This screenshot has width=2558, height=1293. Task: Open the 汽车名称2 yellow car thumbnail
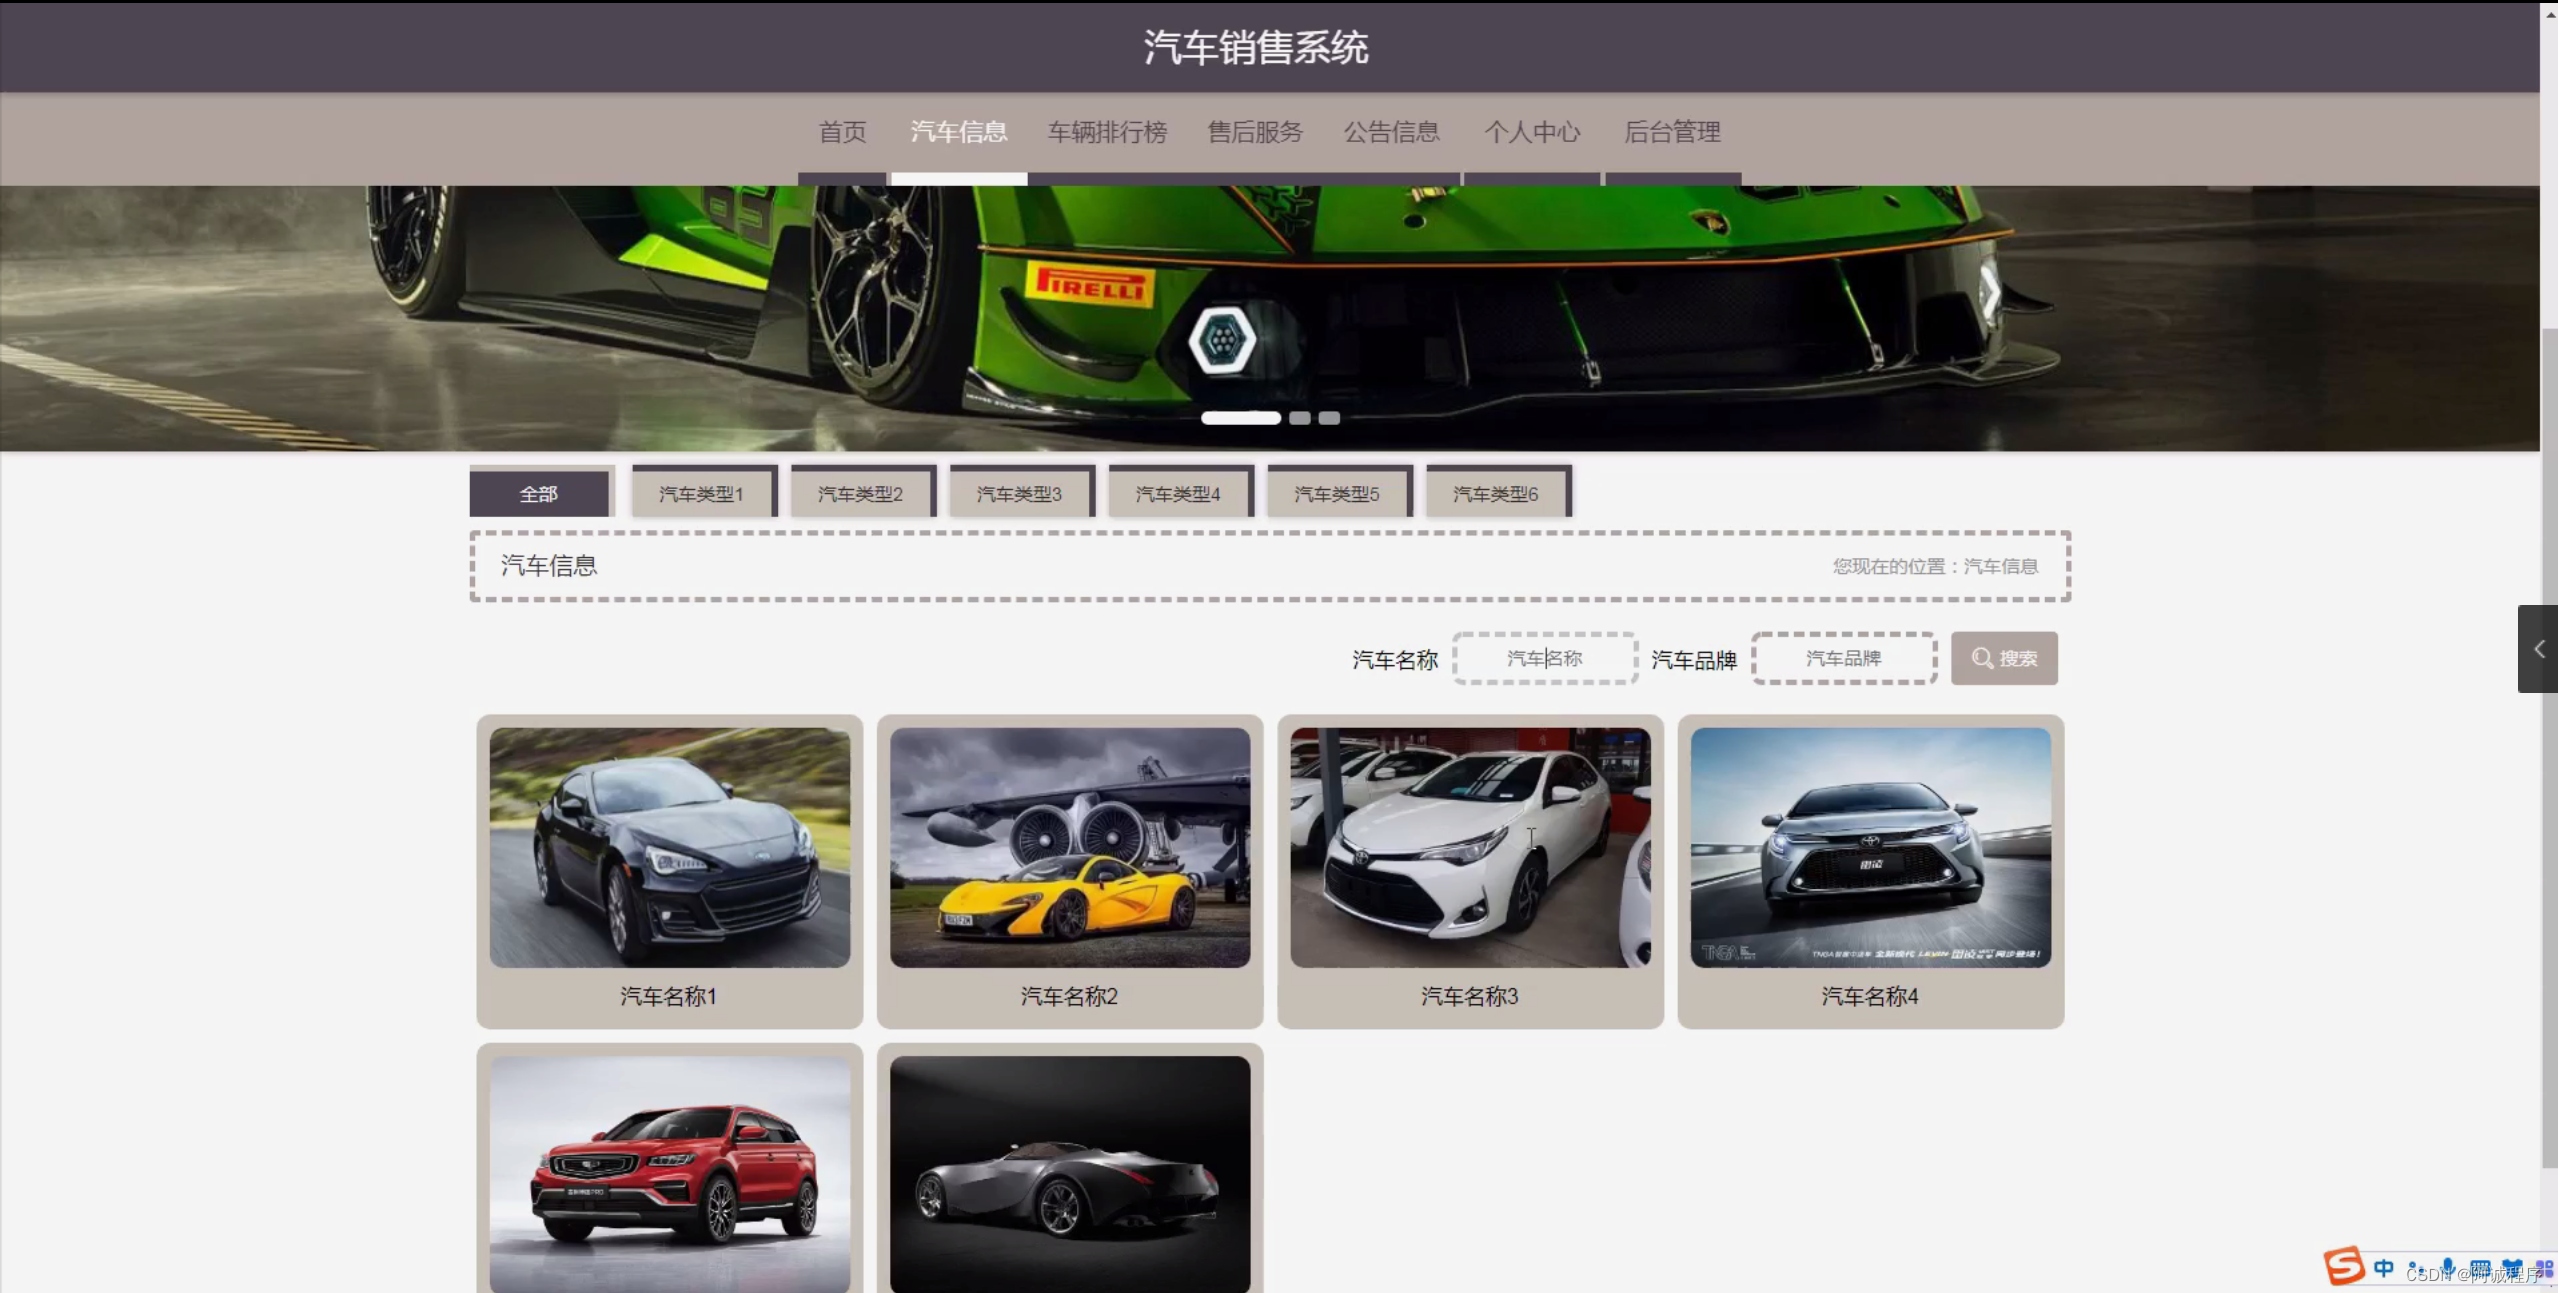point(1070,846)
